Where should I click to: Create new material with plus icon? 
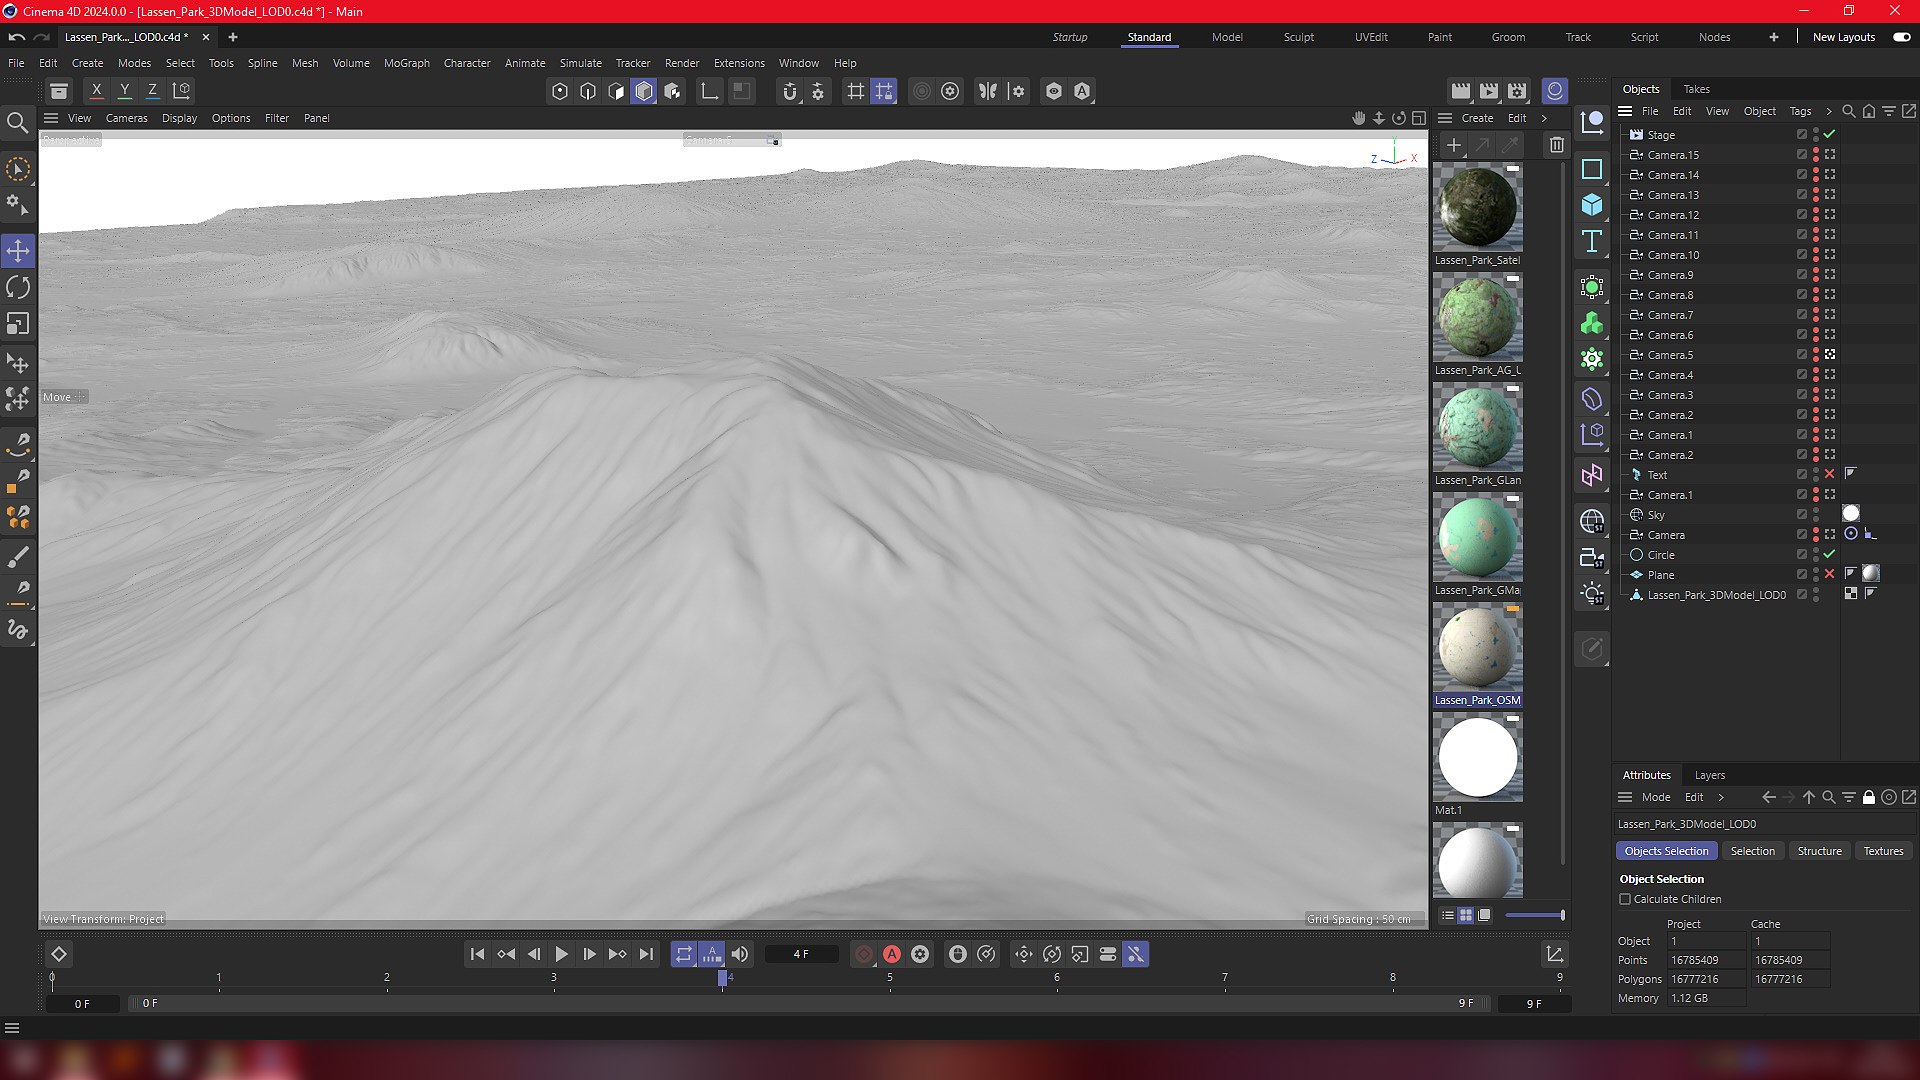click(x=1454, y=145)
